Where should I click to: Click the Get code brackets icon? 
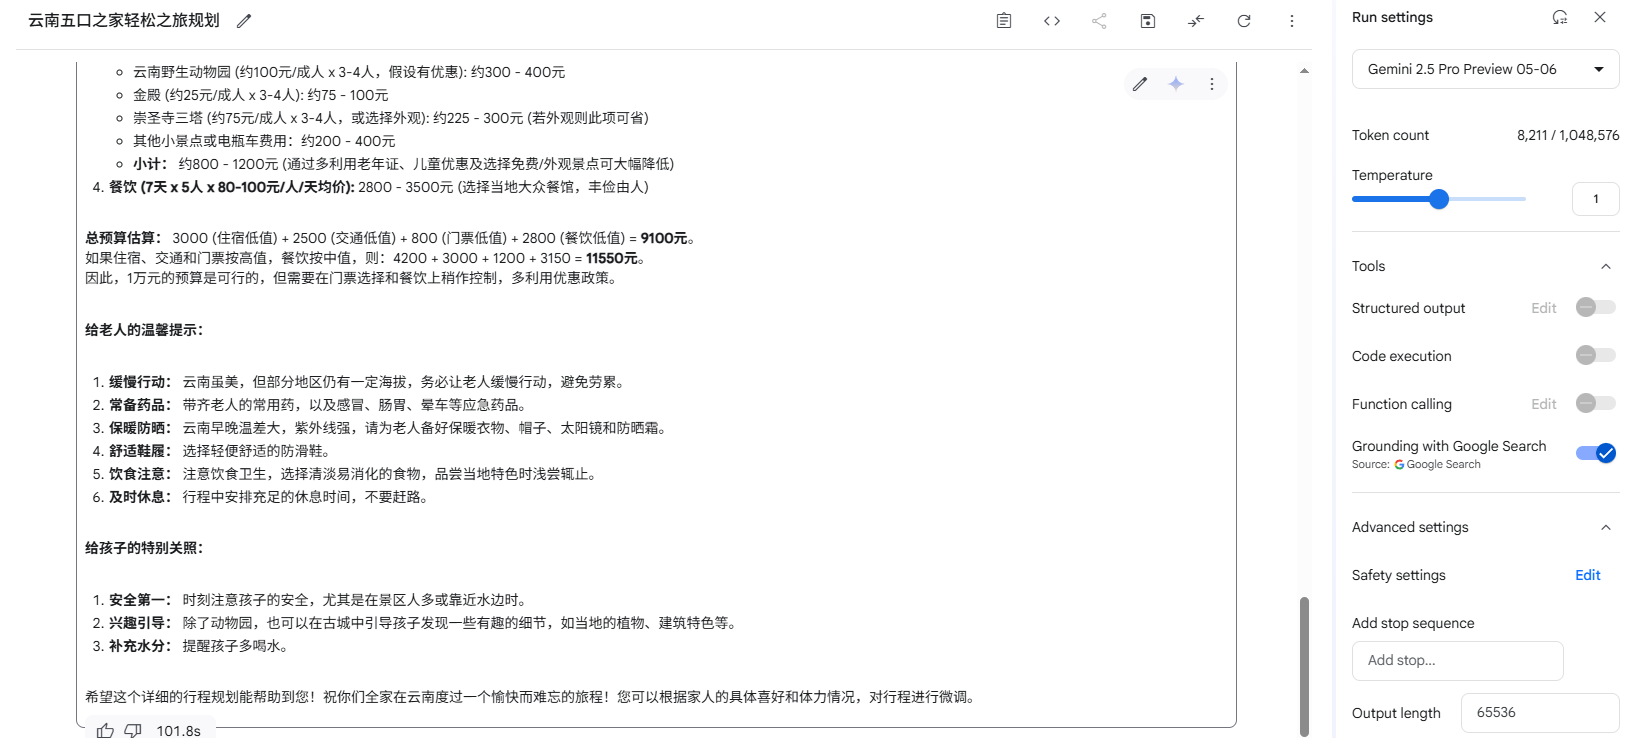pyautogui.click(x=1052, y=21)
